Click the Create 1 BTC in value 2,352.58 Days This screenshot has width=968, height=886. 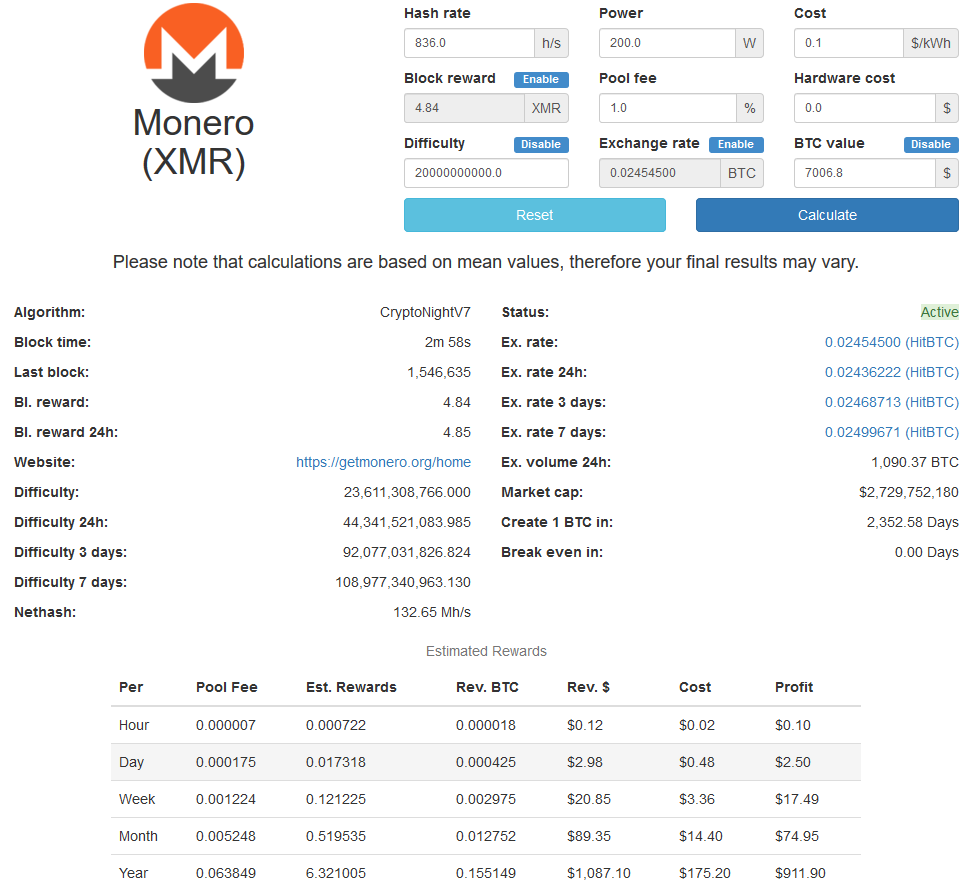click(x=912, y=522)
